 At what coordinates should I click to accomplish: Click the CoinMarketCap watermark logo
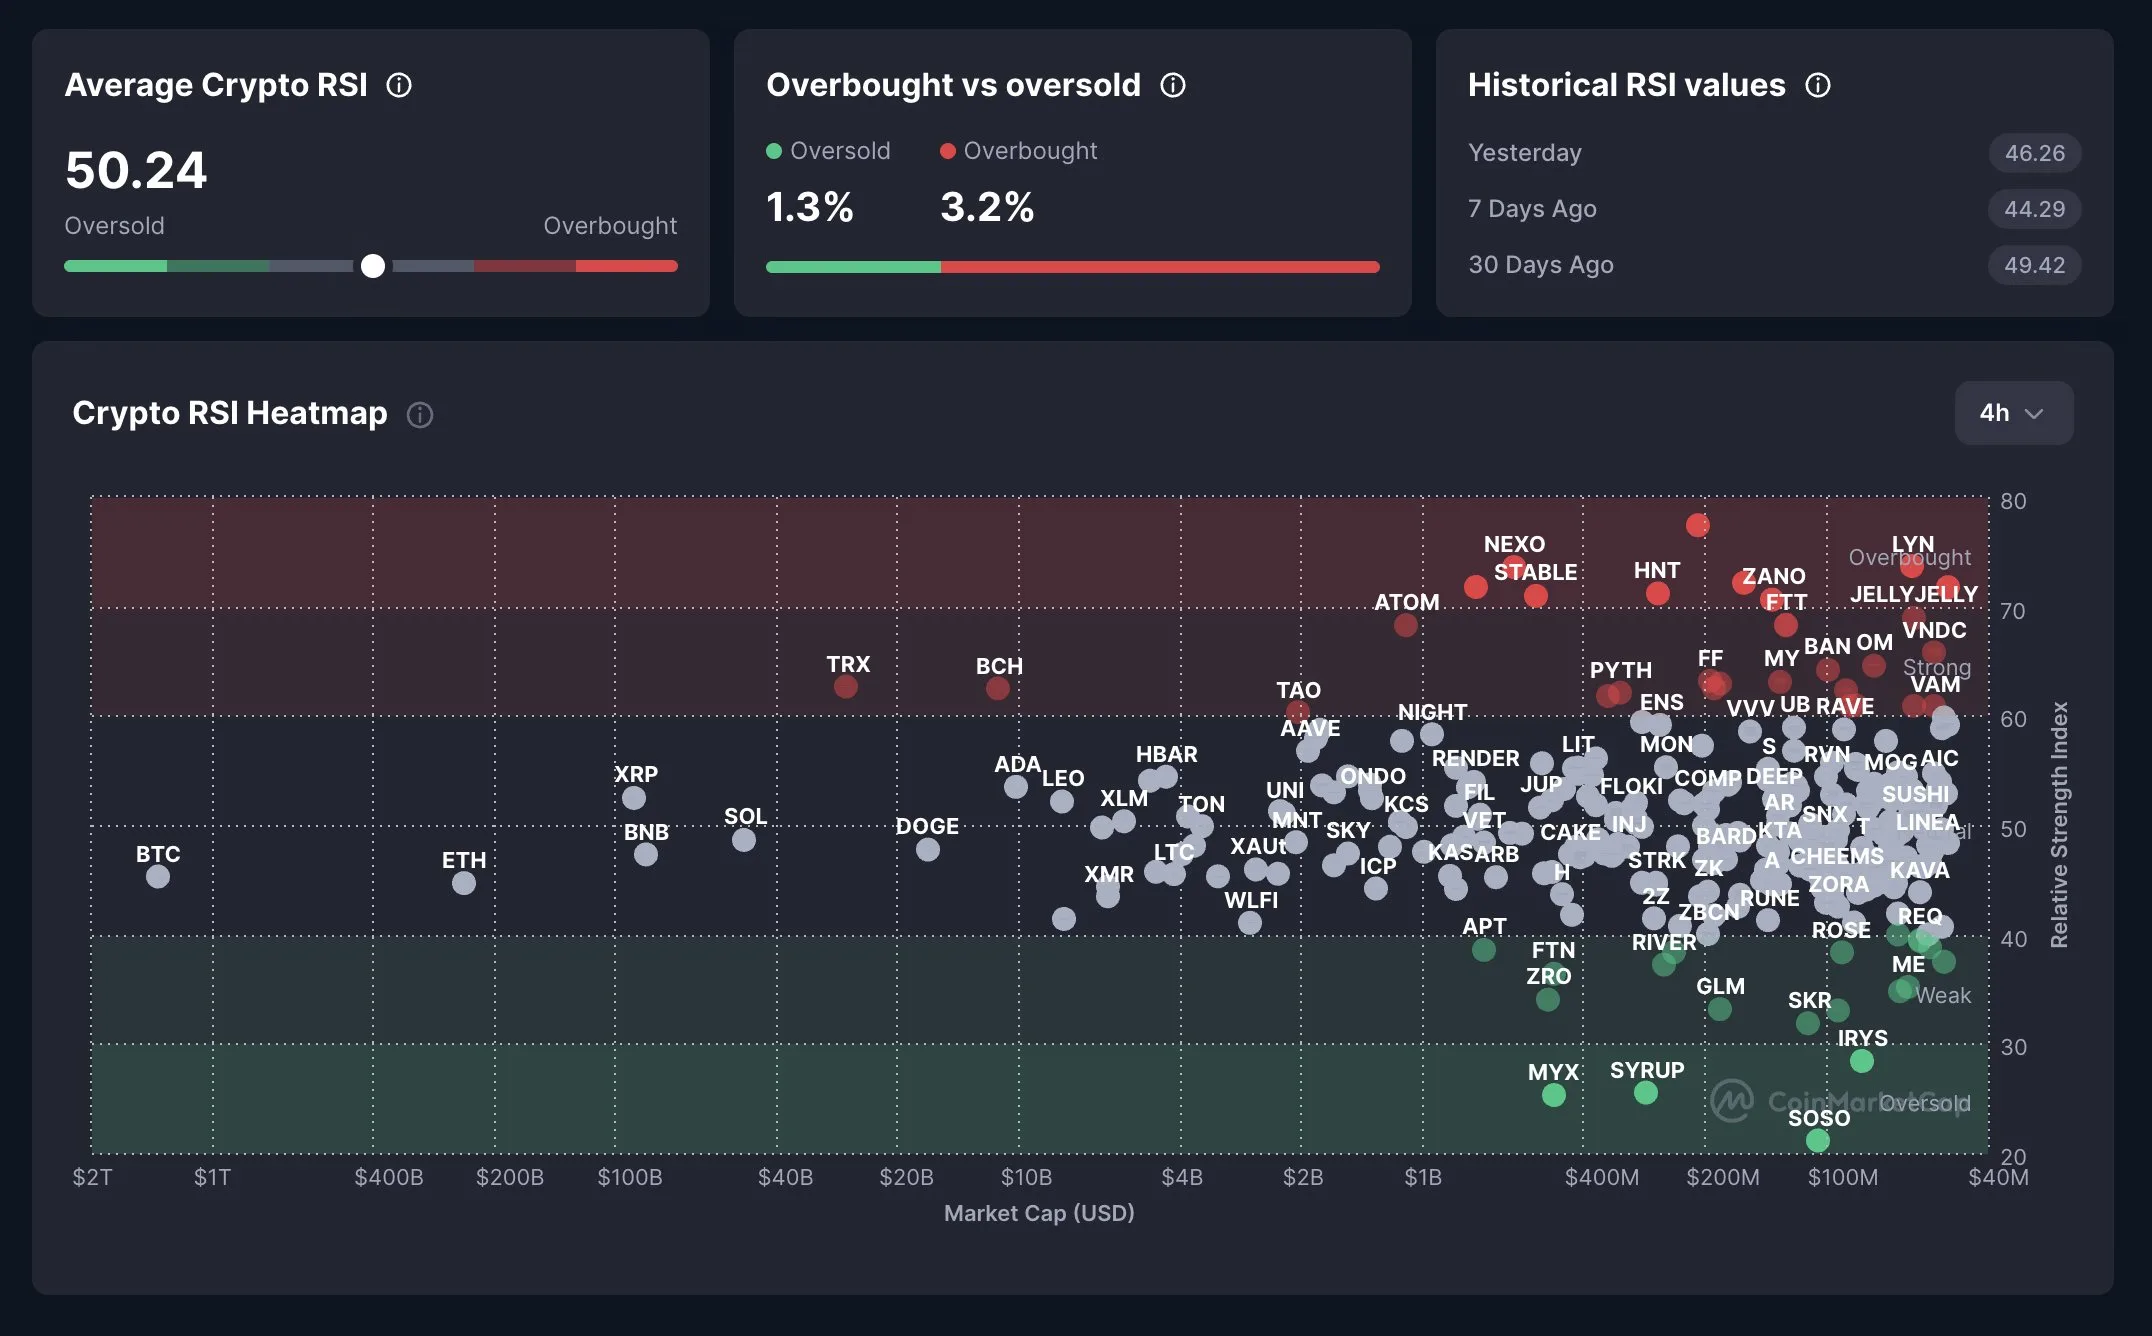click(x=1732, y=1101)
